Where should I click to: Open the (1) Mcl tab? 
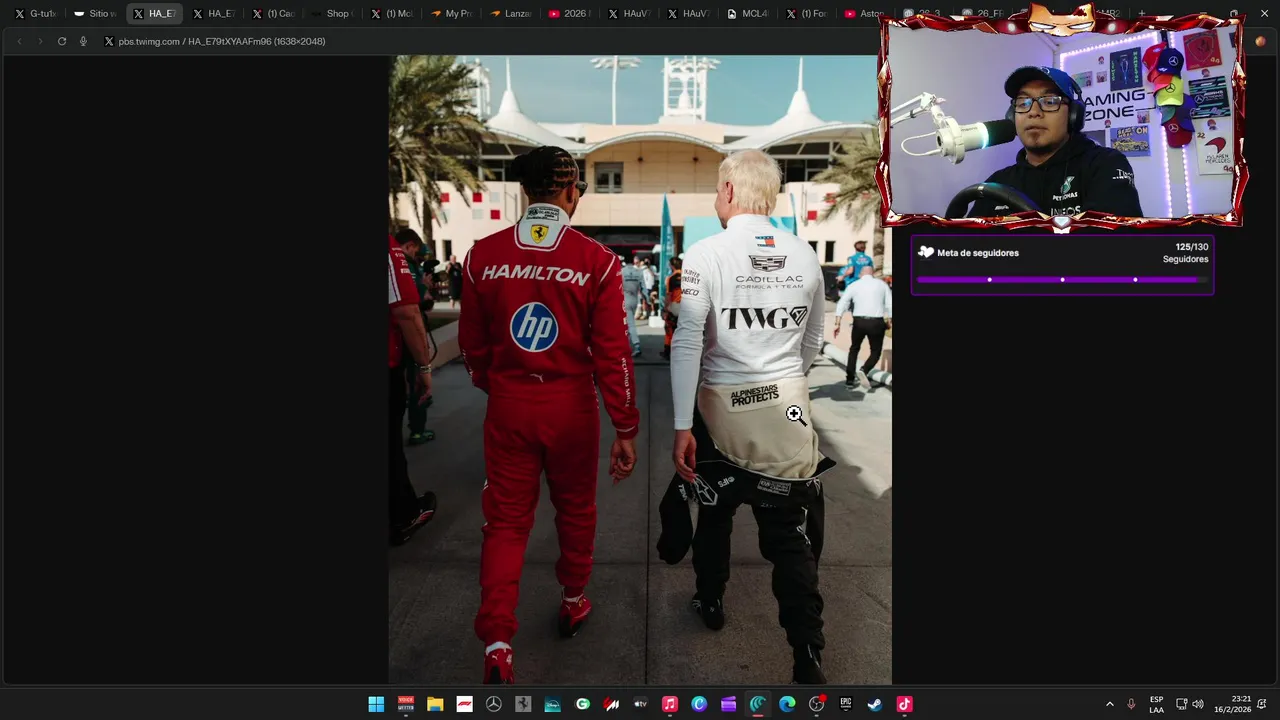point(392,14)
